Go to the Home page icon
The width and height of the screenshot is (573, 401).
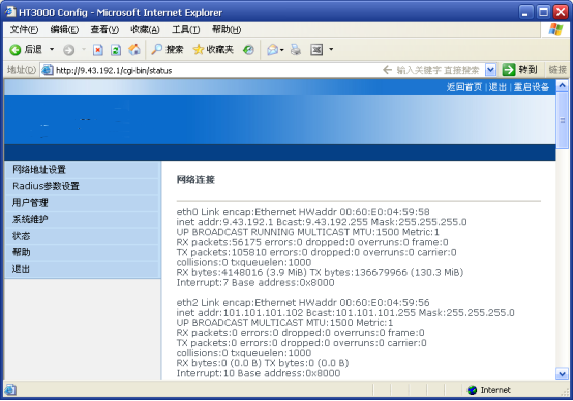134,49
